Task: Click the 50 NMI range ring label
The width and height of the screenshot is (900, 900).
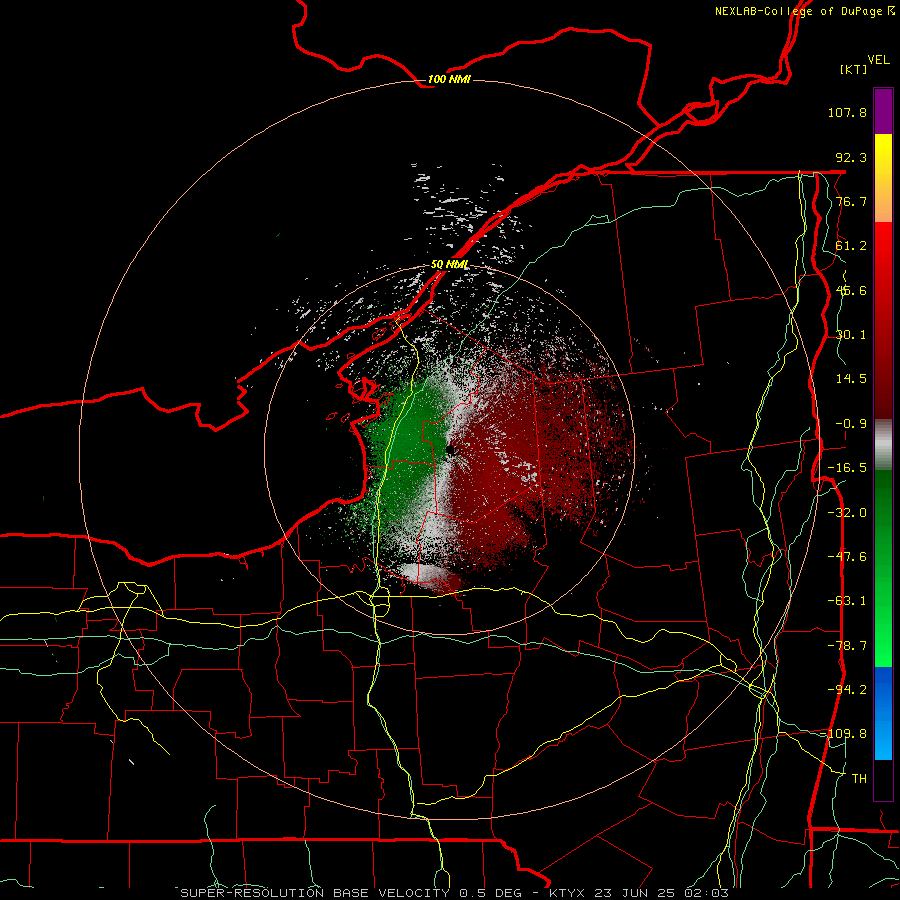Action: (x=449, y=265)
